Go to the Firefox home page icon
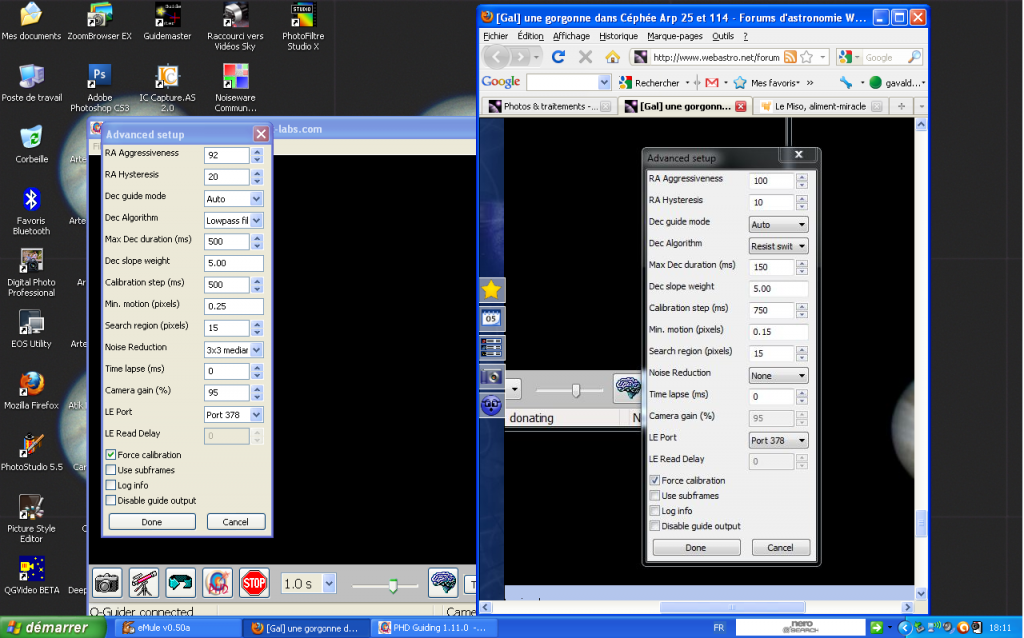Viewport: 1024px width, 638px height. tap(613, 57)
